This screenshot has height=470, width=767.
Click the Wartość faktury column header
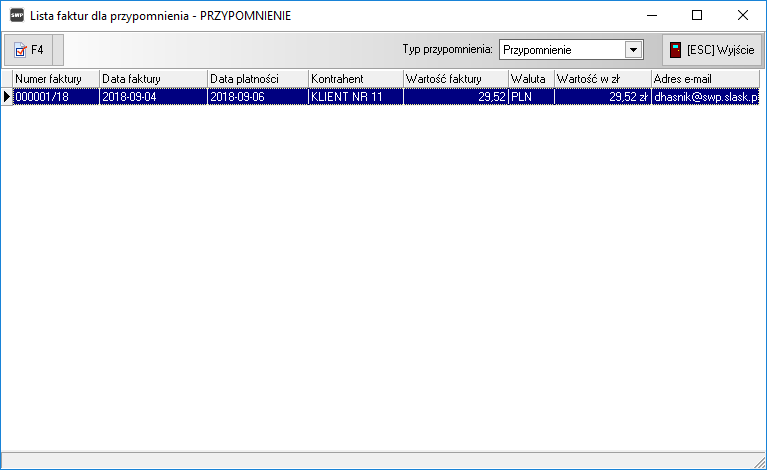tap(455, 79)
